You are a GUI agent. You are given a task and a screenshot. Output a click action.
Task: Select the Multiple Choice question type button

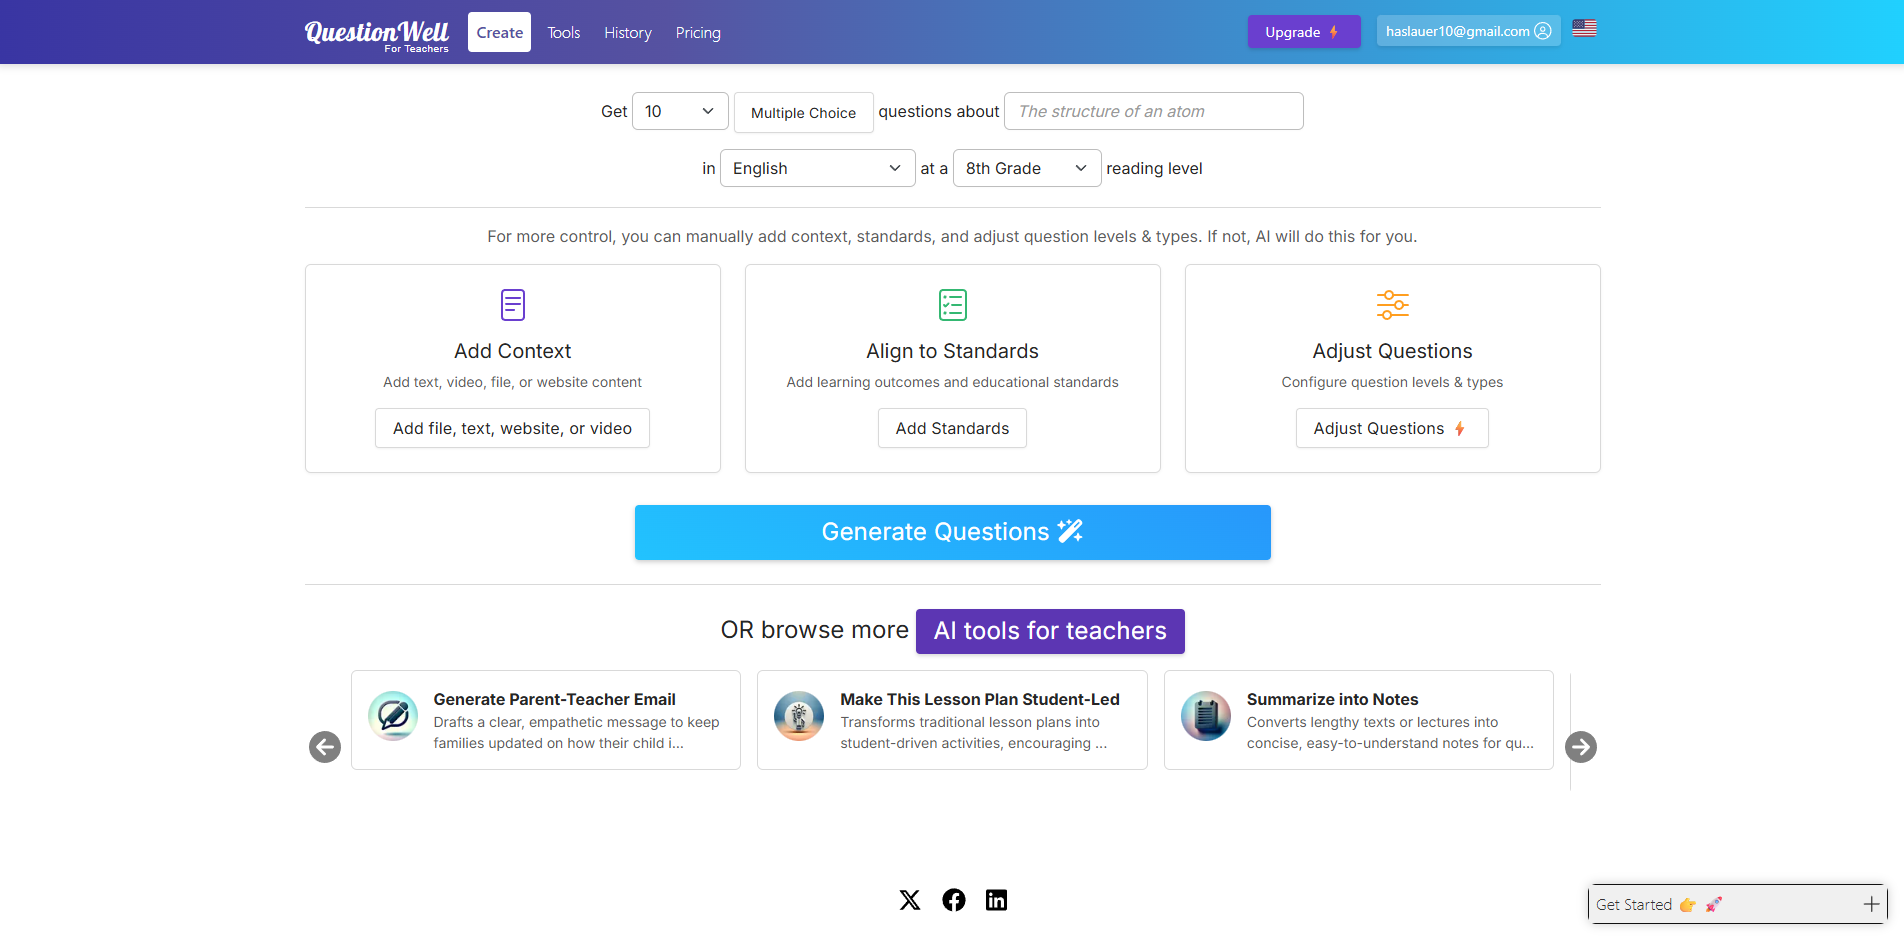point(803,113)
